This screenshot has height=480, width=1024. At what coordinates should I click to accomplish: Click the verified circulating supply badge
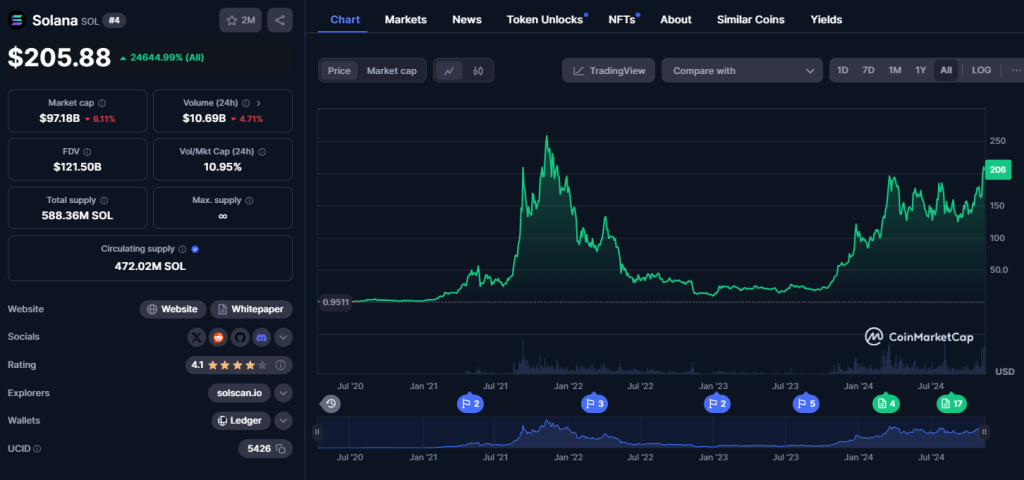(x=195, y=249)
